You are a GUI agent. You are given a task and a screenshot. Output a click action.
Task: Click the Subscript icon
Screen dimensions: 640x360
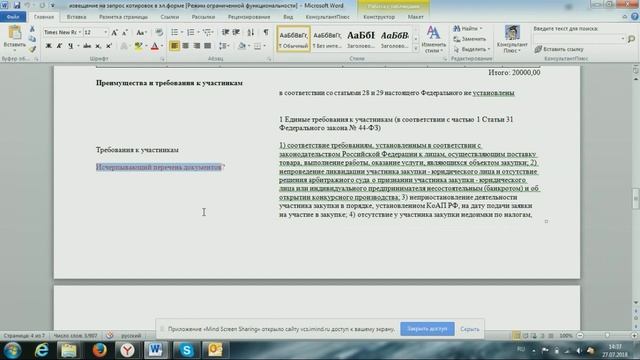pyautogui.click(x=98, y=46)
